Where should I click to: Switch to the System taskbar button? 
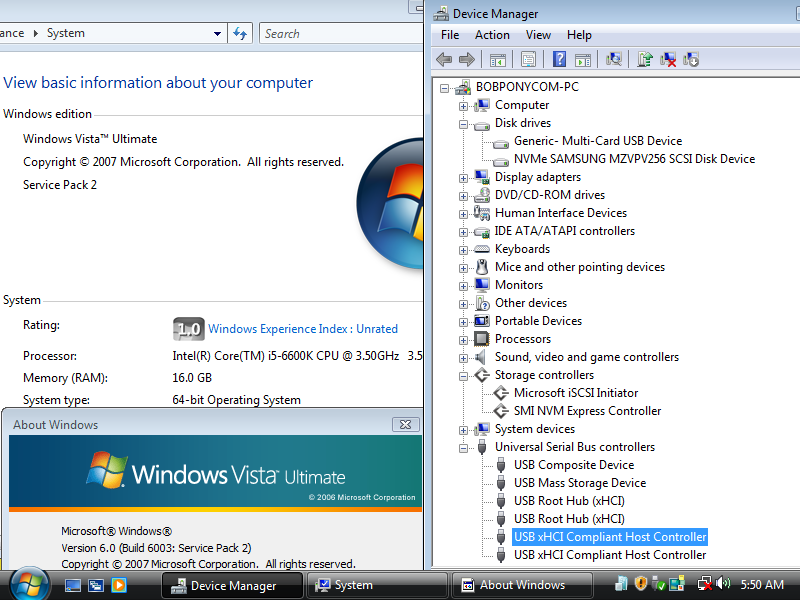coord(378,585)
